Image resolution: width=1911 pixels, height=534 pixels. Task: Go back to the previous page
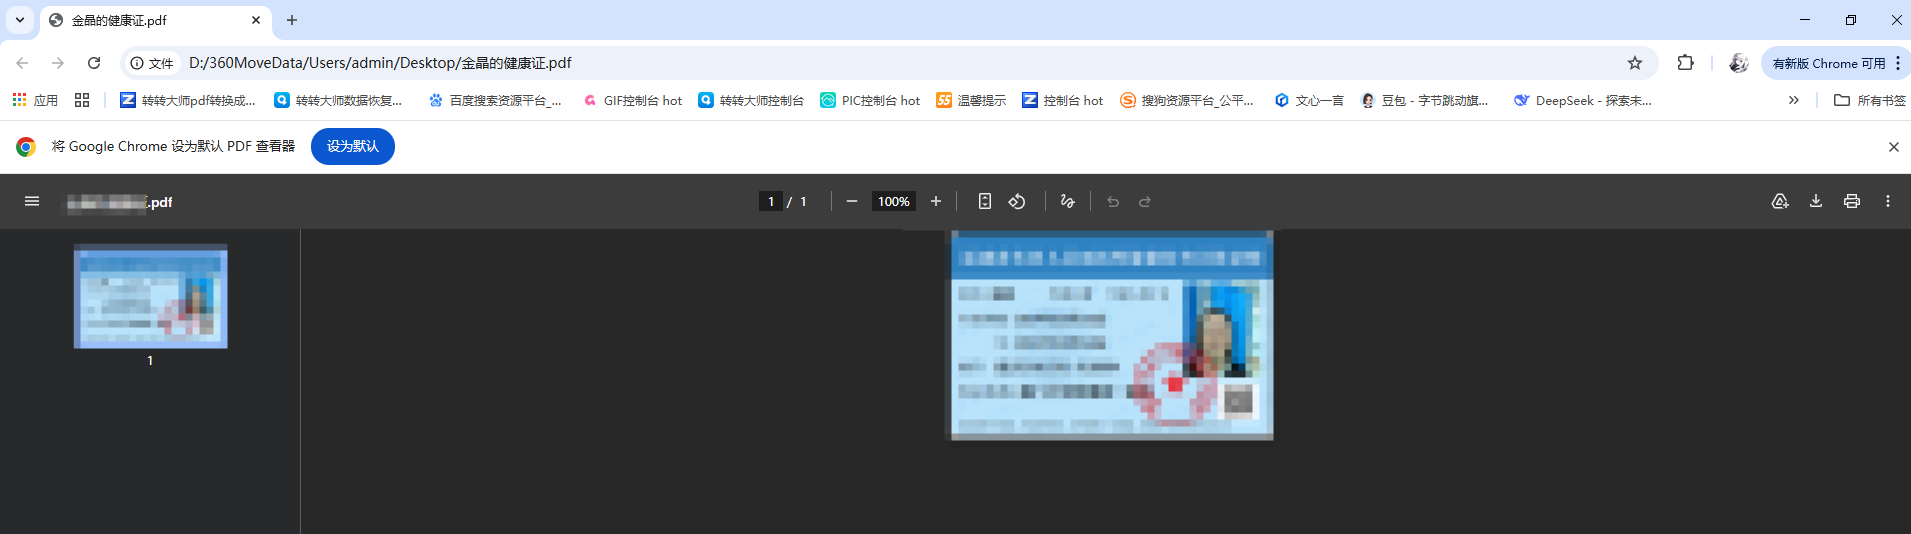(22, 63)
